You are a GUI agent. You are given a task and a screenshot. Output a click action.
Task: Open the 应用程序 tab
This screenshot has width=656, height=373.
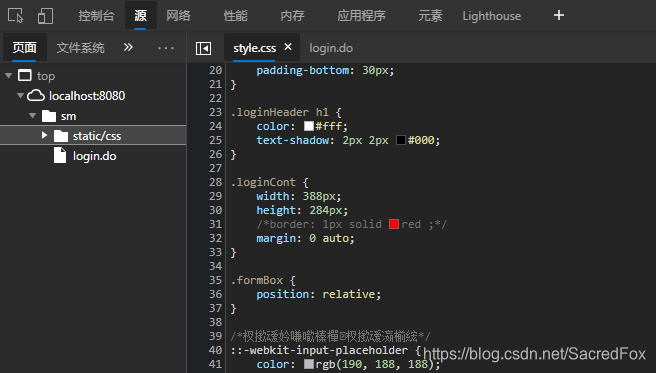361,16
